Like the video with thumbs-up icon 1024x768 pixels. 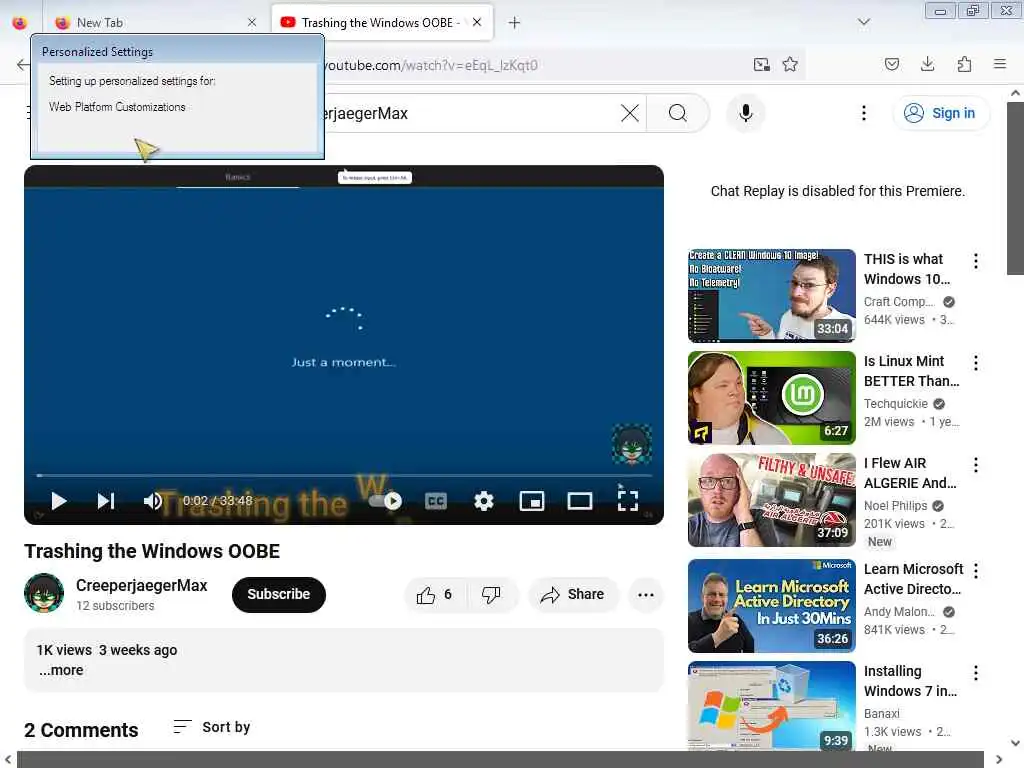point(435,595)
